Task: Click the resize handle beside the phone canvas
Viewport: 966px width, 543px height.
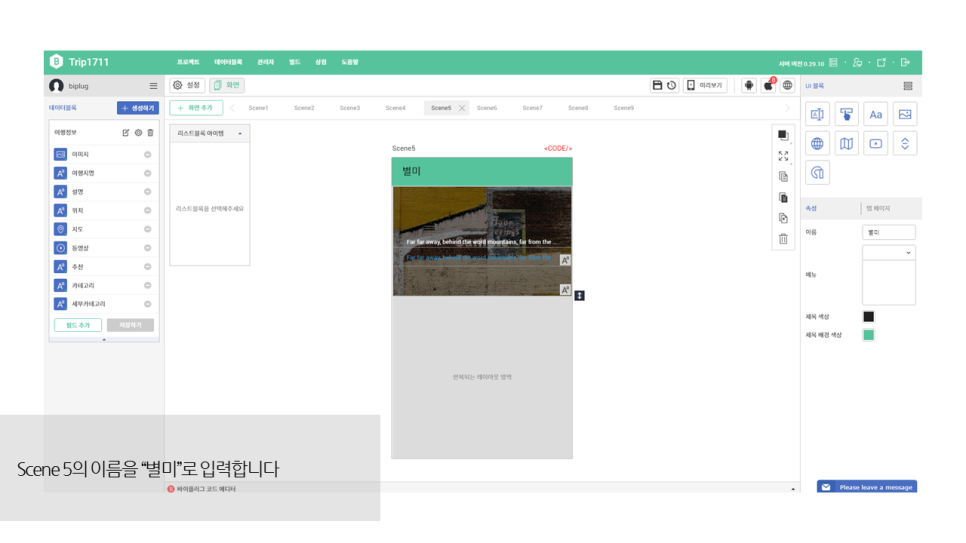Action: (x=579, y=296)
